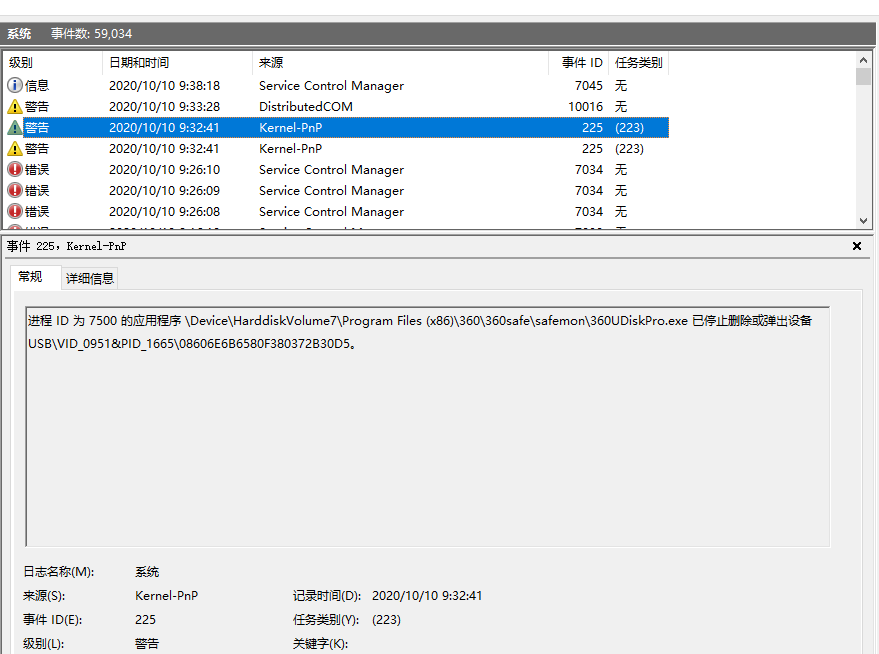Screen dimensions: 879x654
Task: Close the event 225 detail pane
Action: point(856,245)
